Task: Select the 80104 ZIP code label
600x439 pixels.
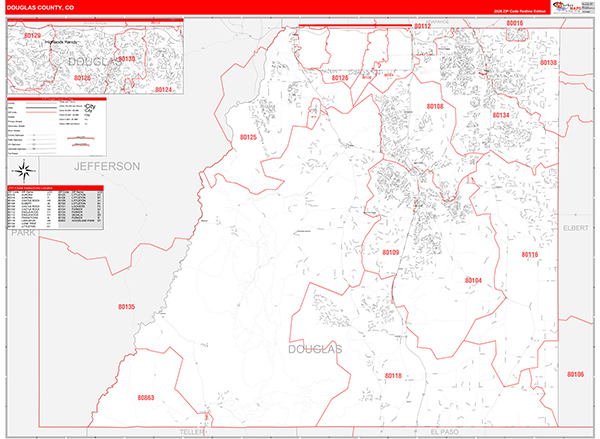Action: coord(473,281)
